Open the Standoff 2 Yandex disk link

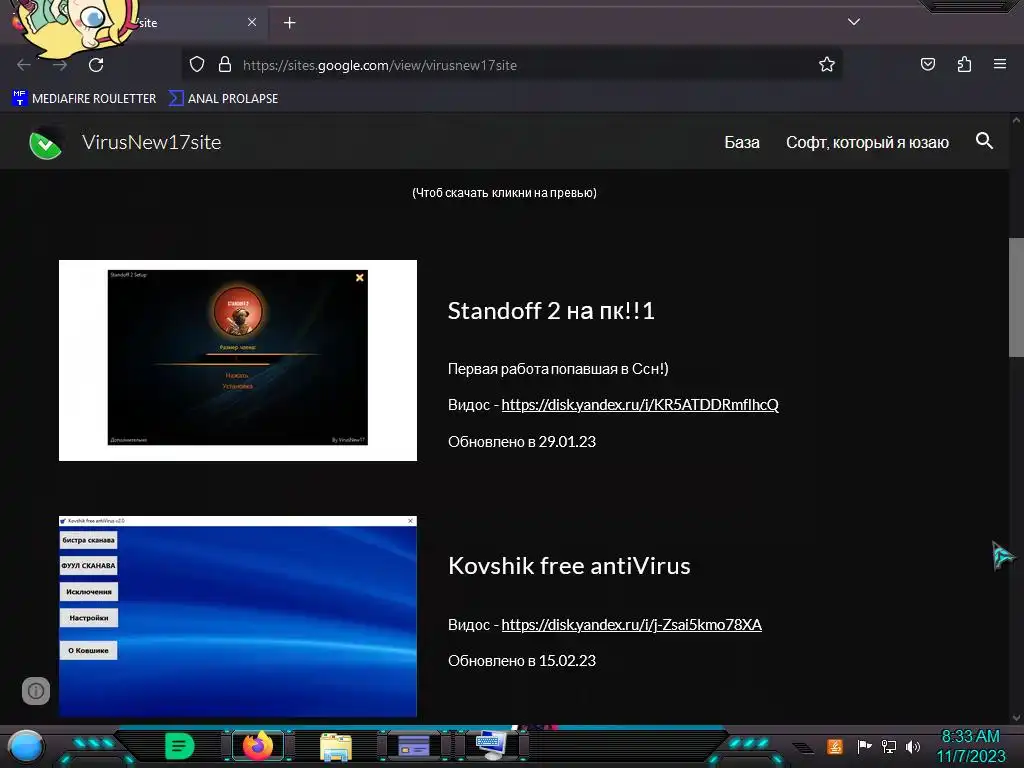click(640, 405)
